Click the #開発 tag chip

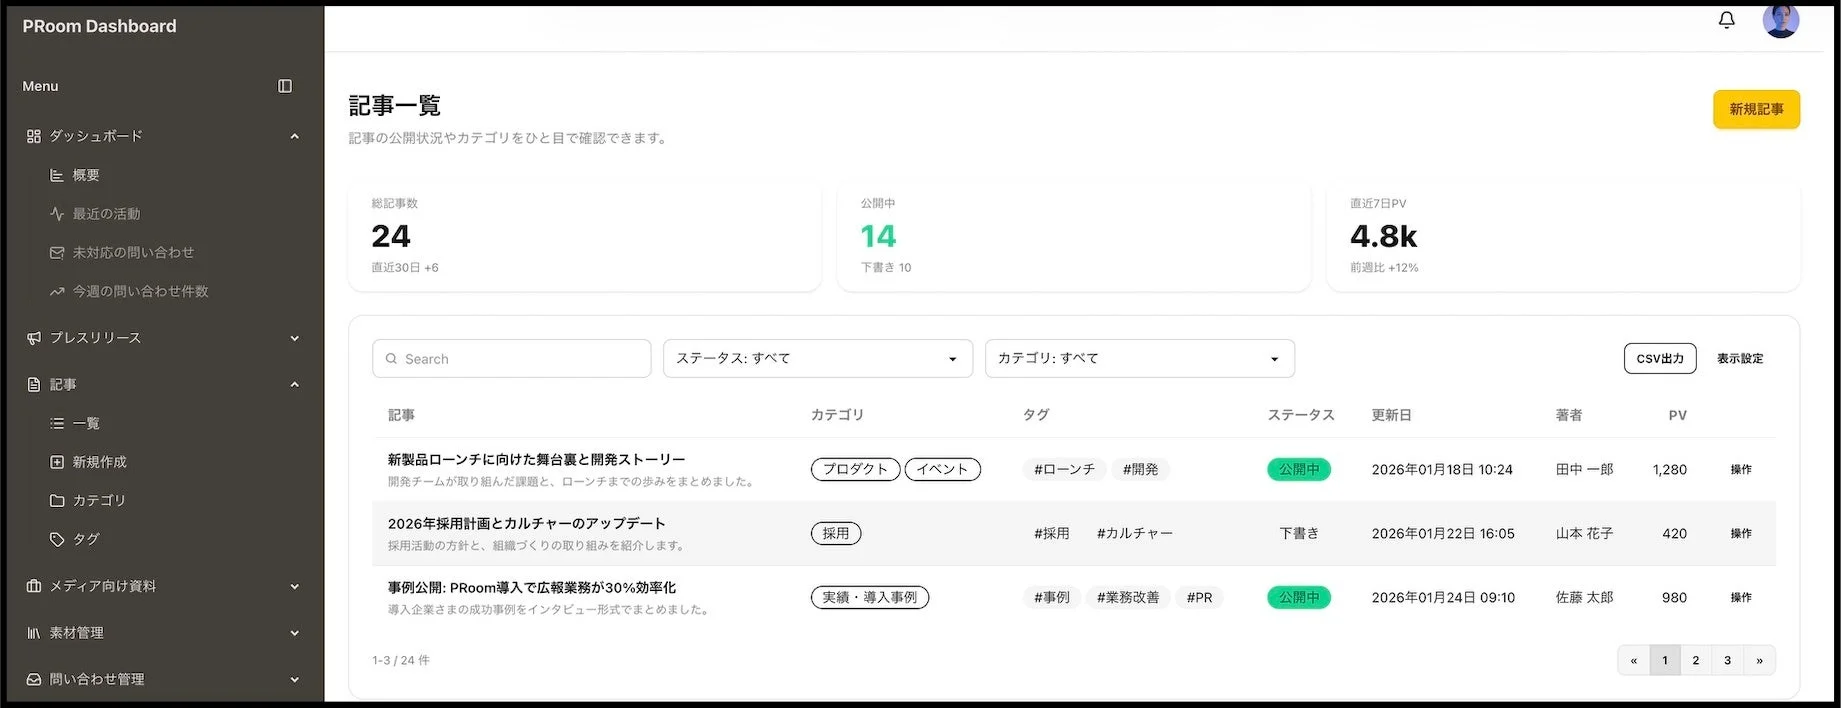(x=1140, y=469)
